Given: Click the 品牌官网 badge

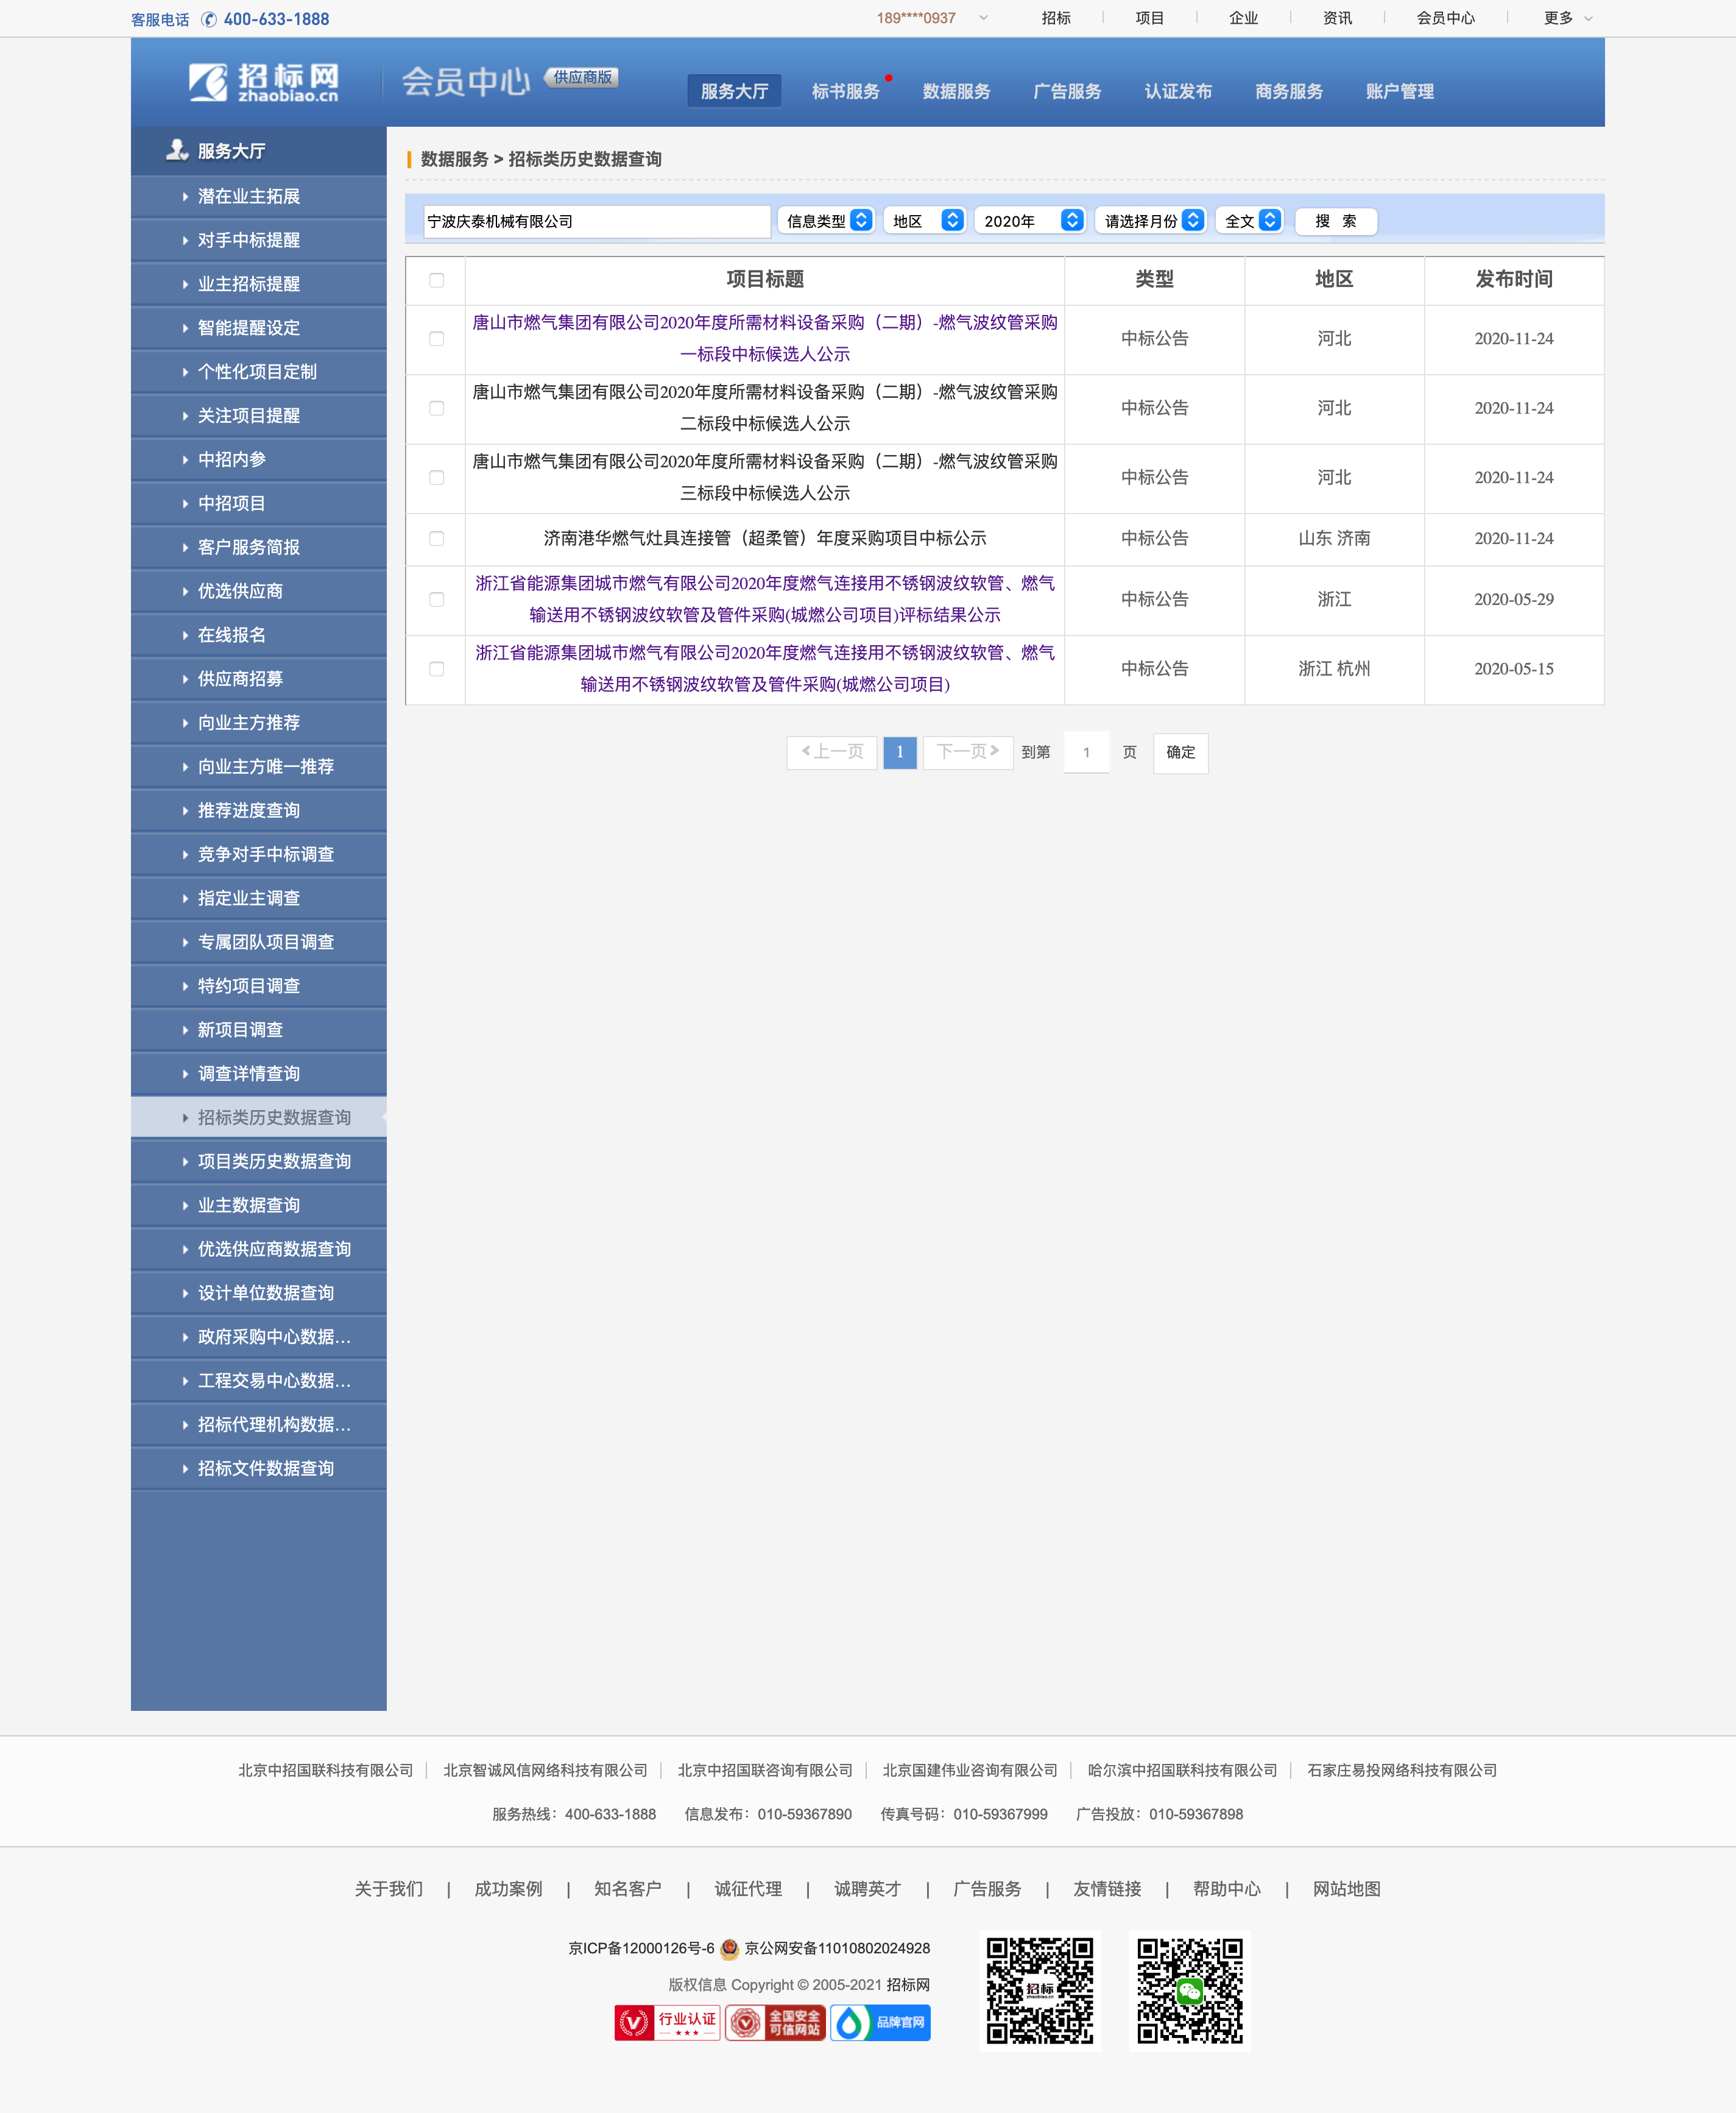Looking at the screenshot, I should coord(880,2023).
